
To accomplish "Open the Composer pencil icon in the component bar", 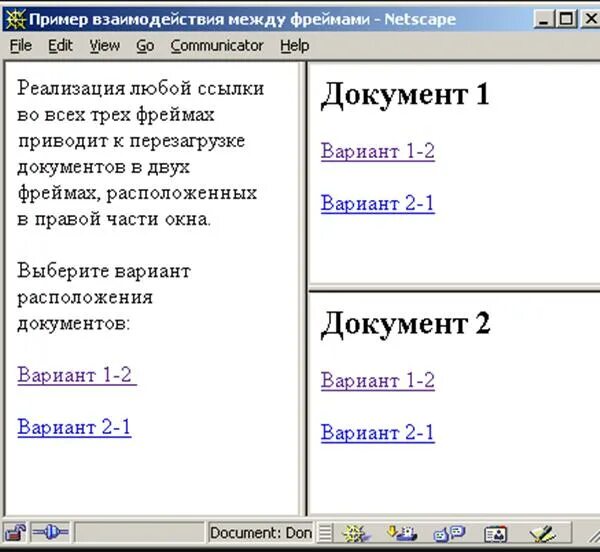I will click(x=543, y=533).
